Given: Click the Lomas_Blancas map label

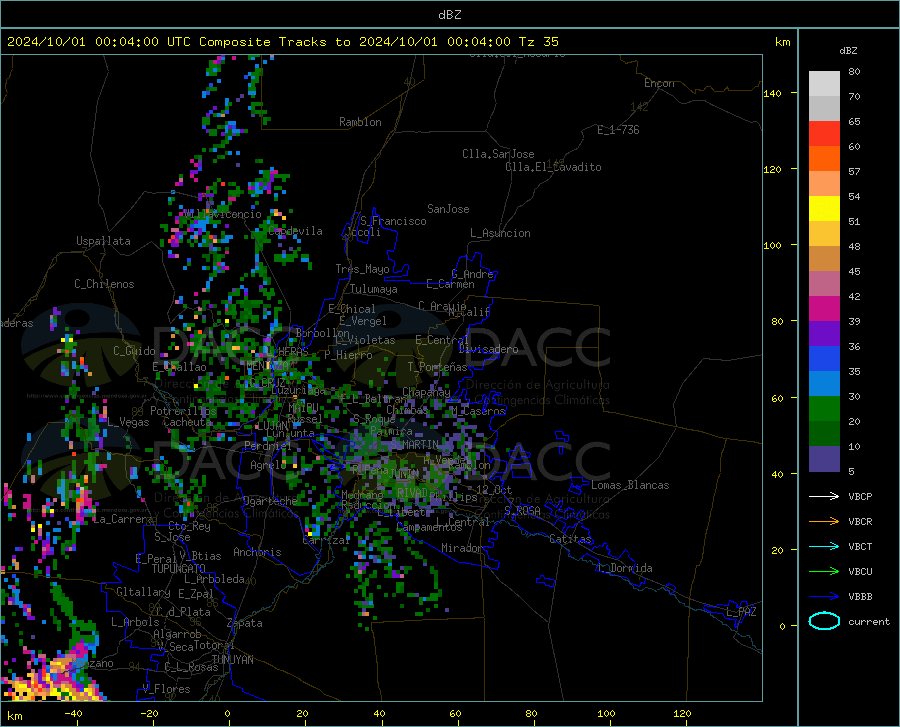Looking at the screenshot, I should coord(630,485).
